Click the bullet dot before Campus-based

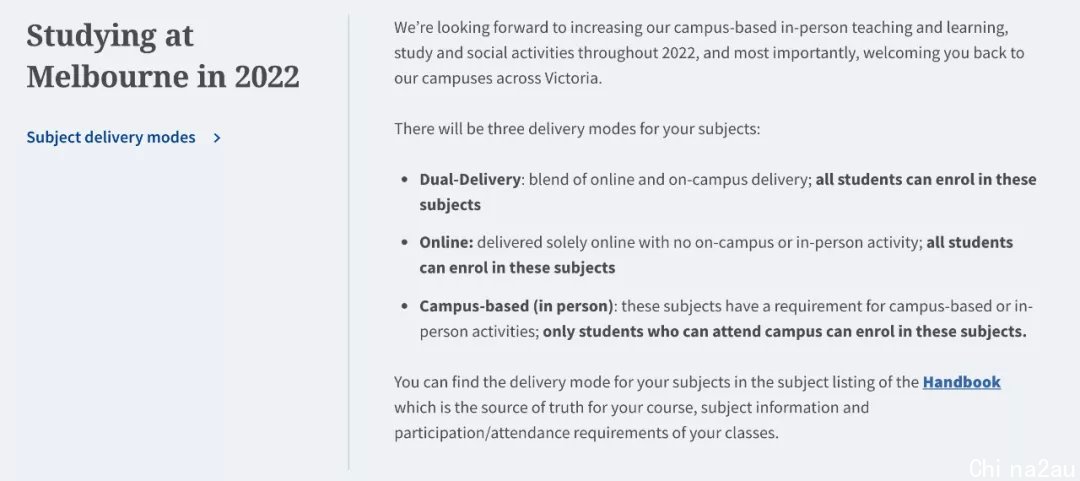click(x=404, y=307)
